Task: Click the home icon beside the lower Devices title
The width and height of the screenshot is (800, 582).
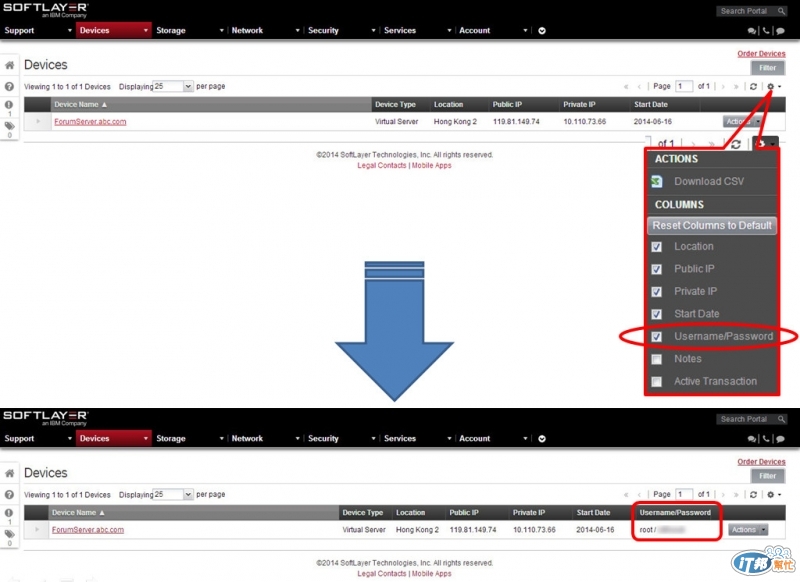Action: pos(9,473)
